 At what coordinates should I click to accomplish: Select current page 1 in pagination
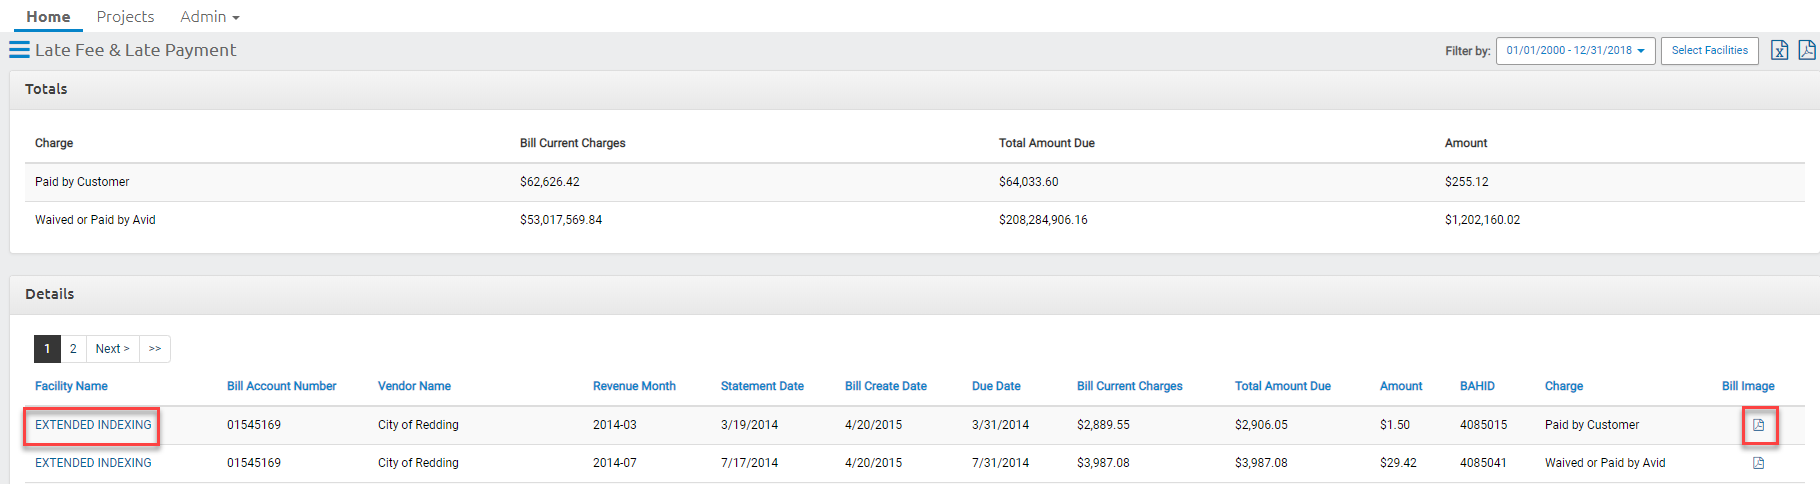pyautogui.click(x=47, y=349)
